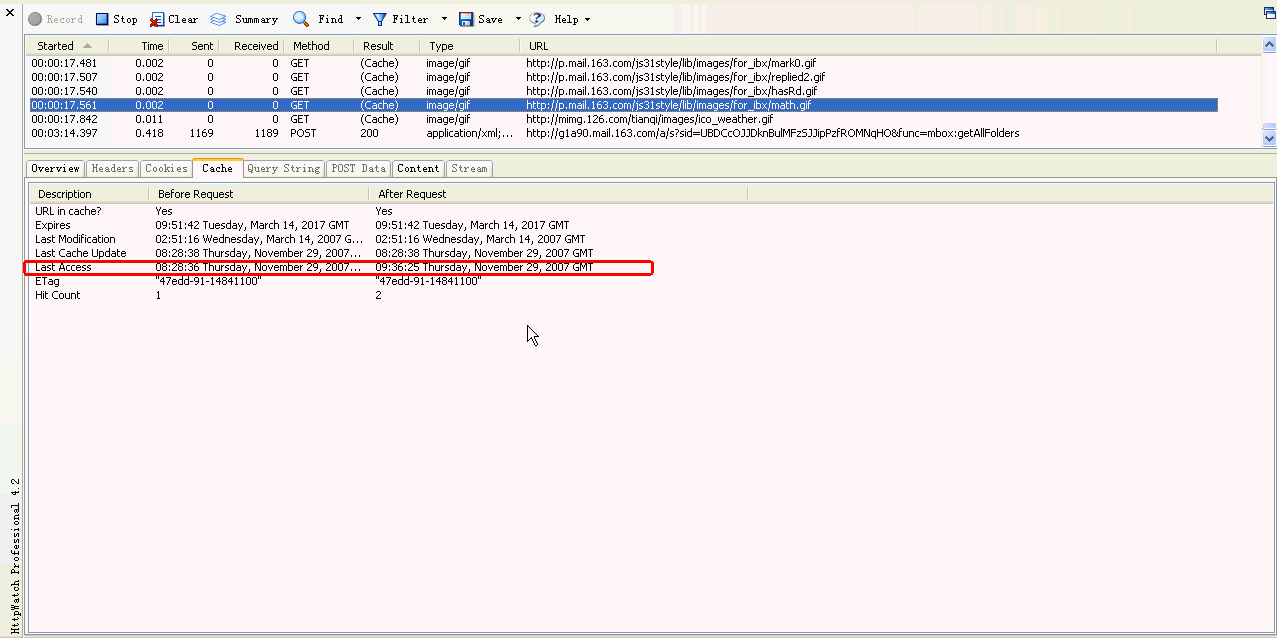Click the Clear log icon
1277x638 pixels.
pos(157,18)
